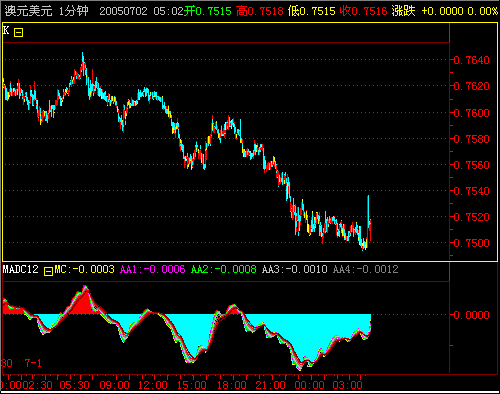This screenshot has height=394, width=500.
Task: Click the 0.7560 price axis label
Action: coord(472,165)
